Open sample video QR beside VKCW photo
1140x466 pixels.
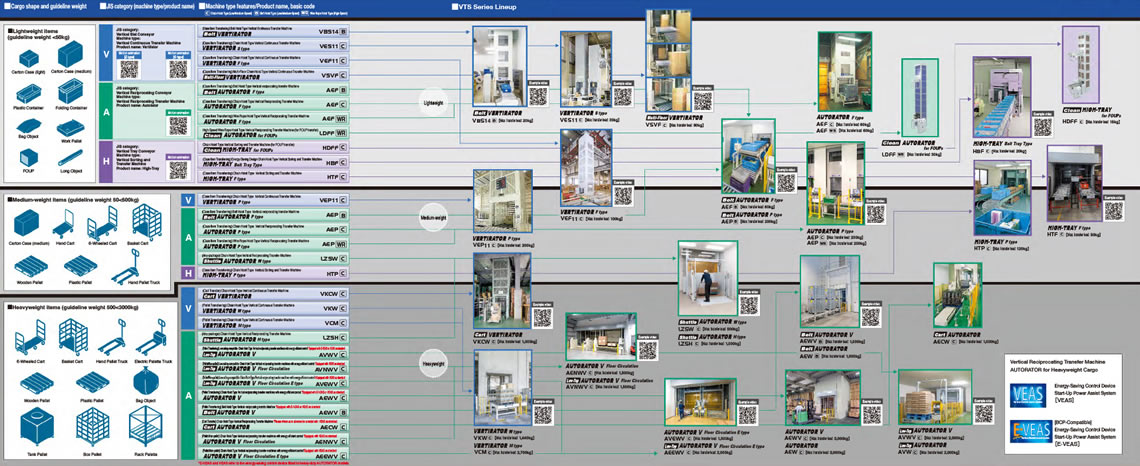tap(542, 317)
